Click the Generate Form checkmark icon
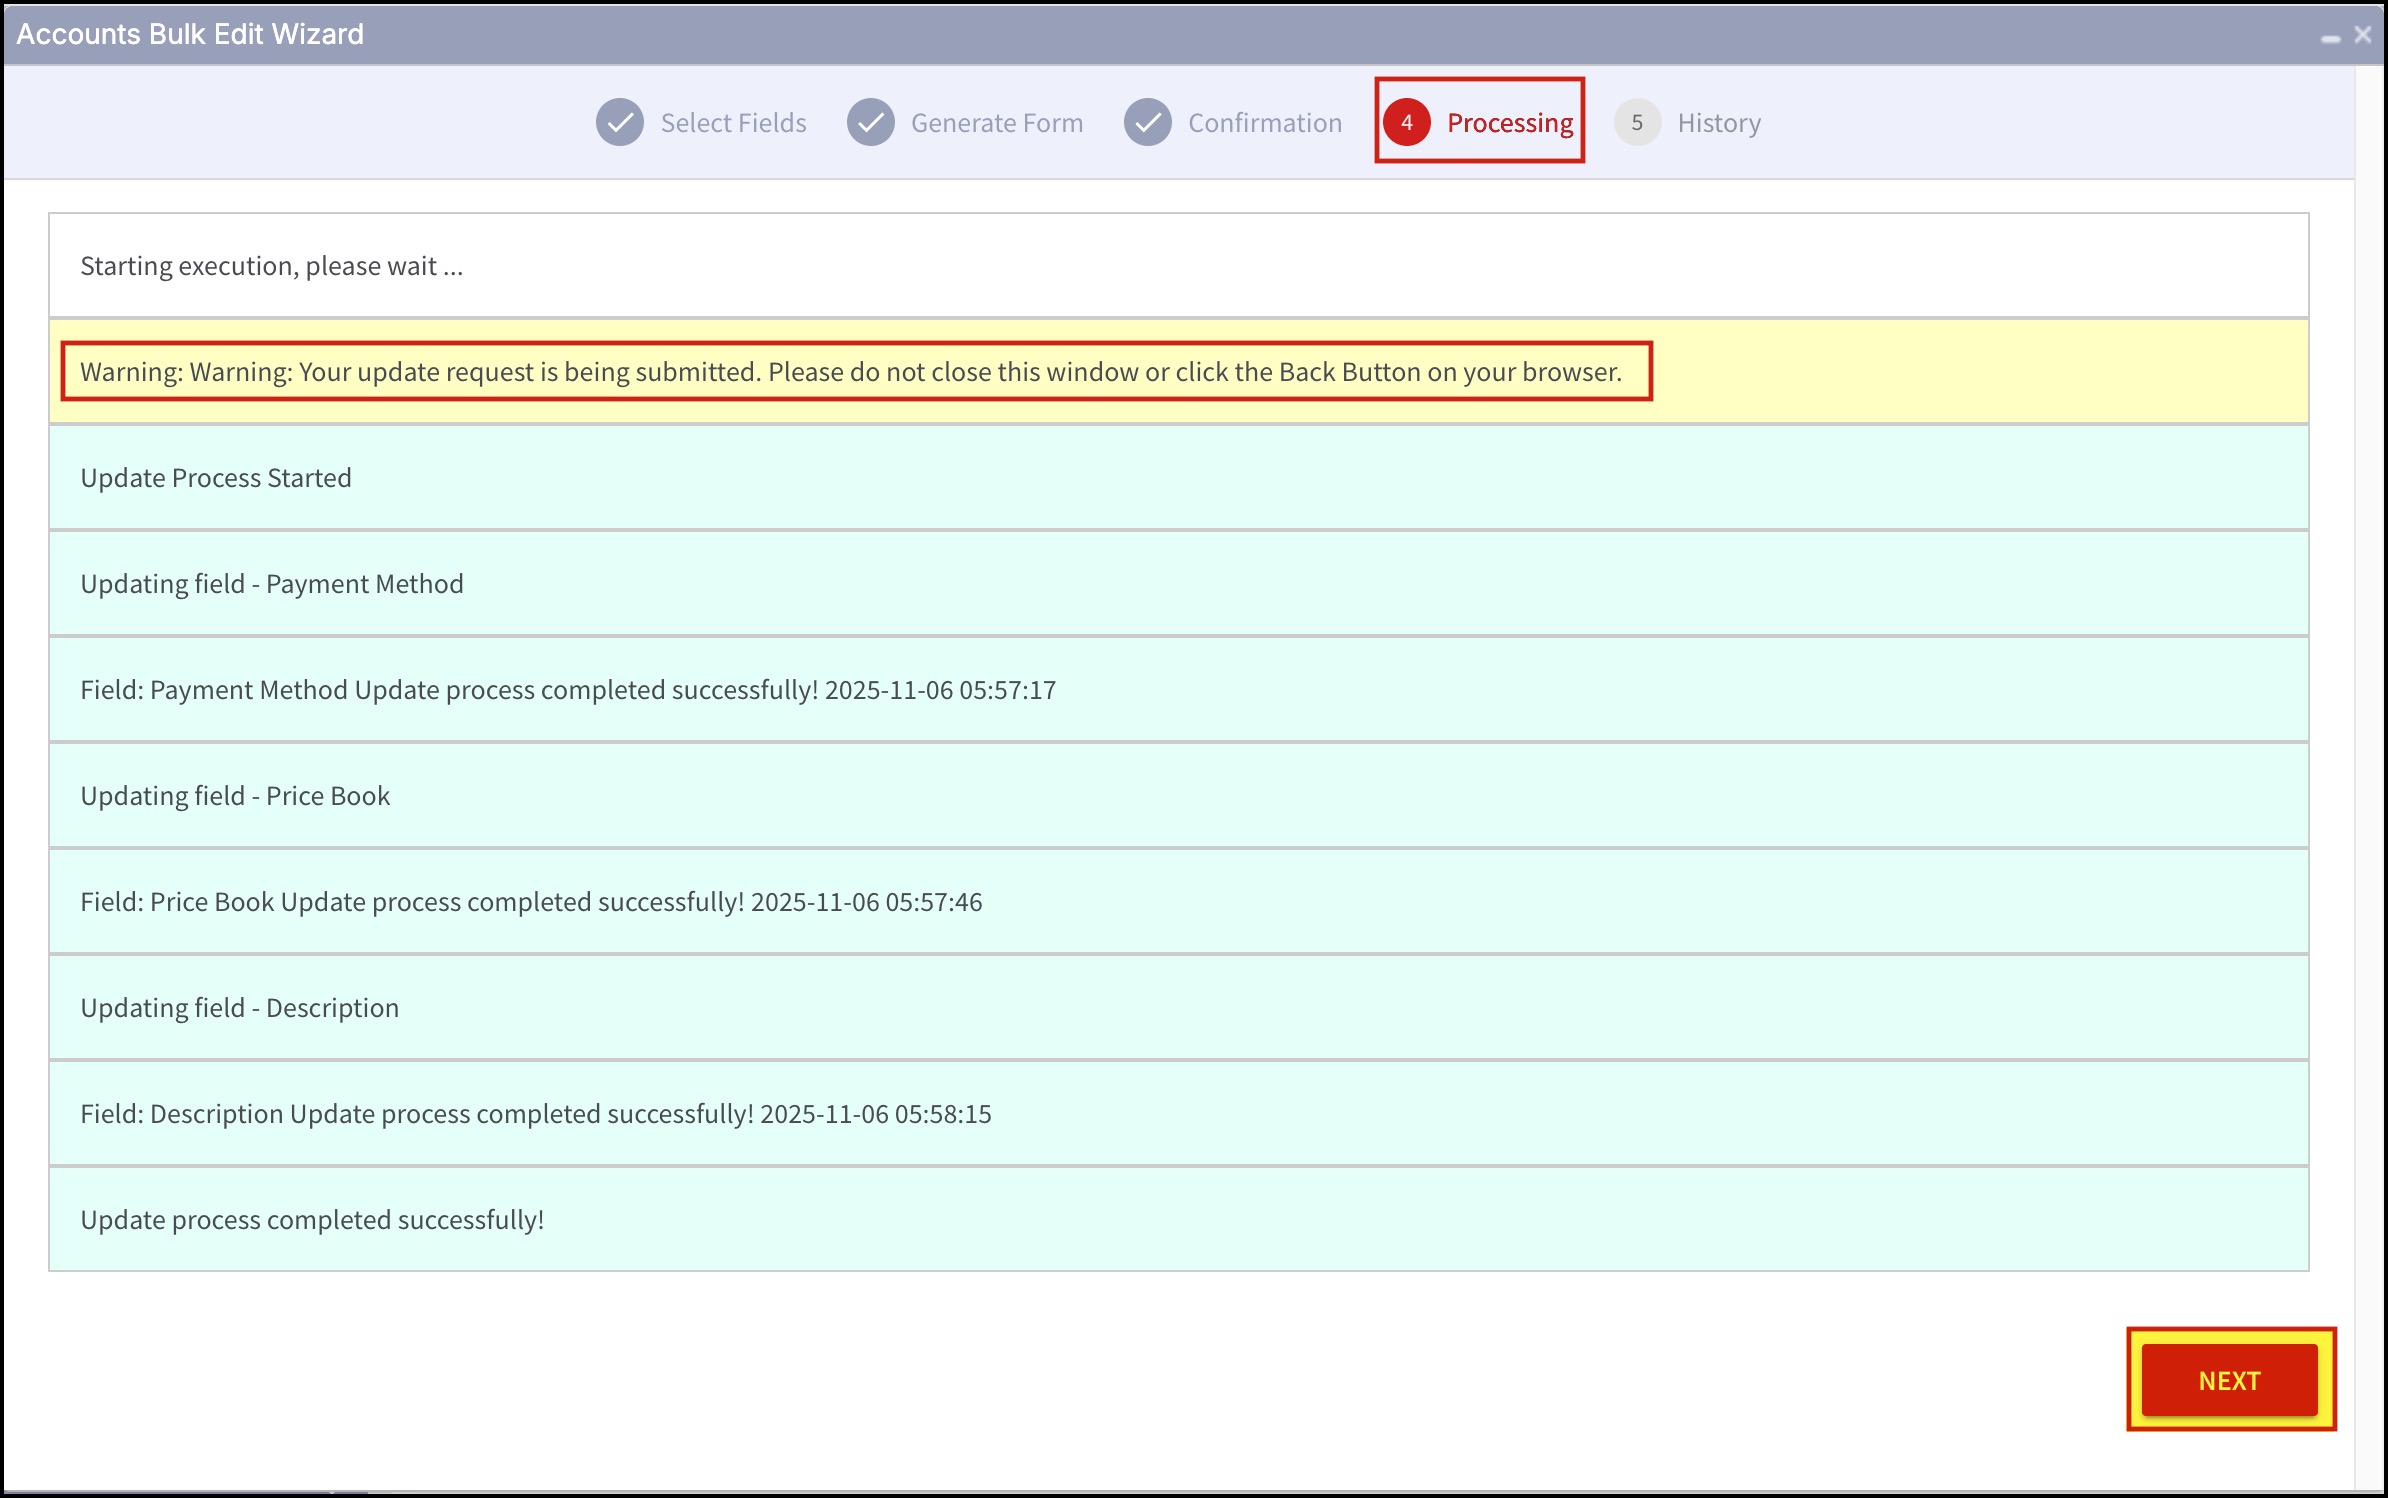Screen dimensions: 2388x1498 [870, 123]
